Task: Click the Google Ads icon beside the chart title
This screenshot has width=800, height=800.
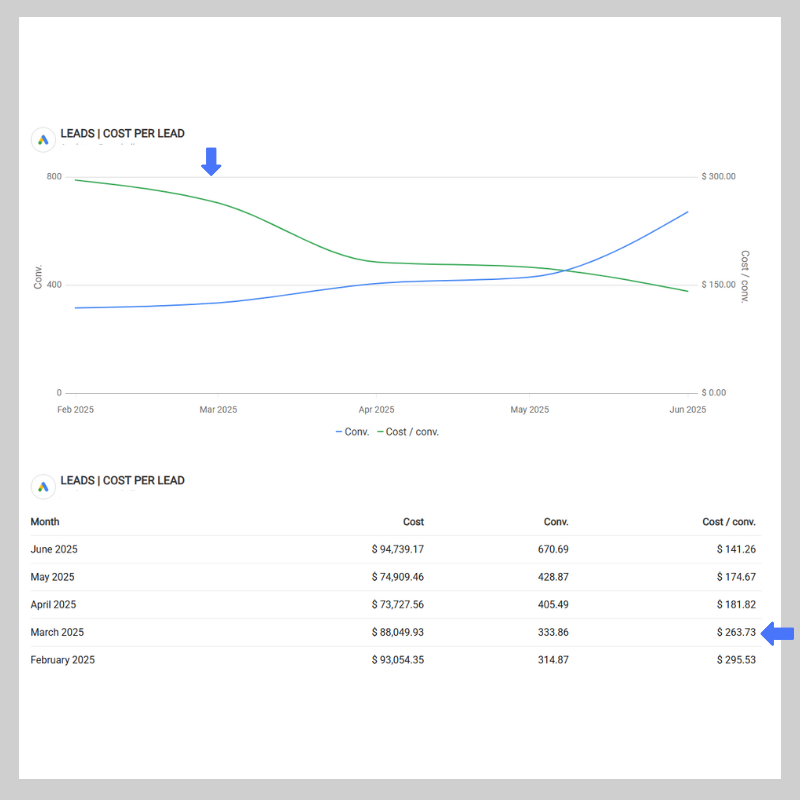Action: (x=42, y=139)
